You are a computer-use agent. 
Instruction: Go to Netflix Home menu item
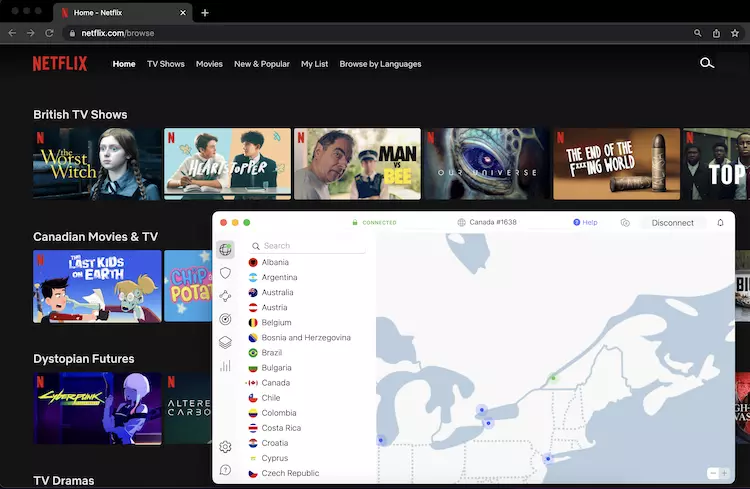click(x=124, y=64)
